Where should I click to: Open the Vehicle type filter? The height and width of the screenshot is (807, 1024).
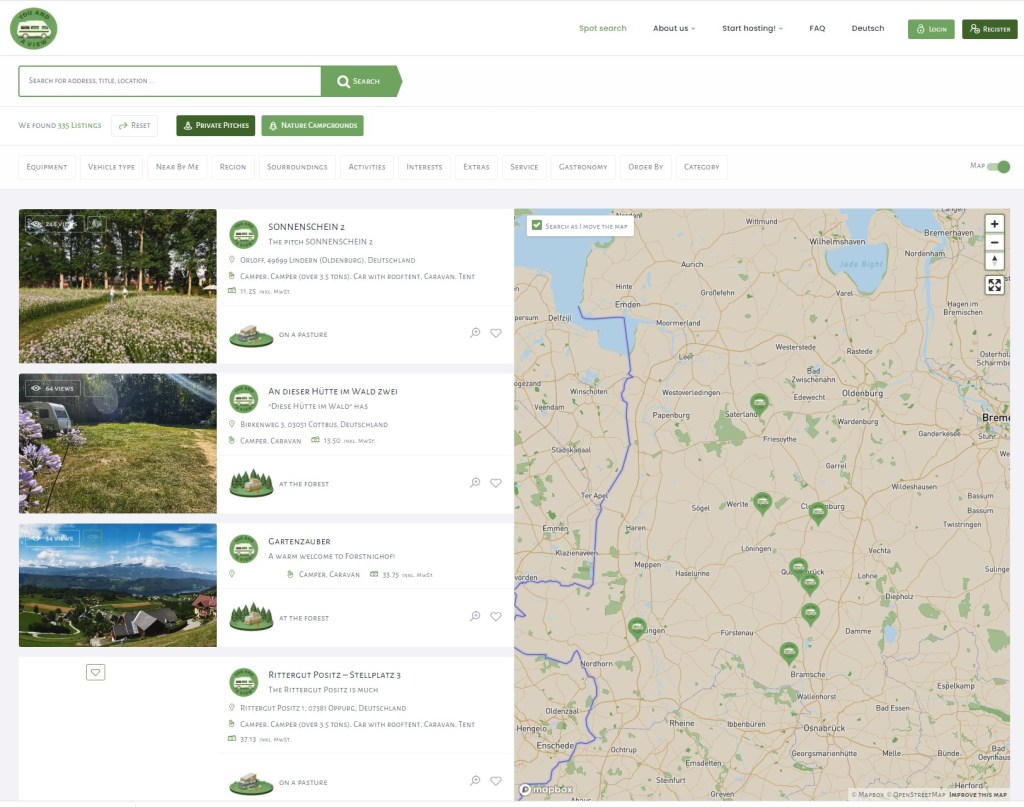111,167
